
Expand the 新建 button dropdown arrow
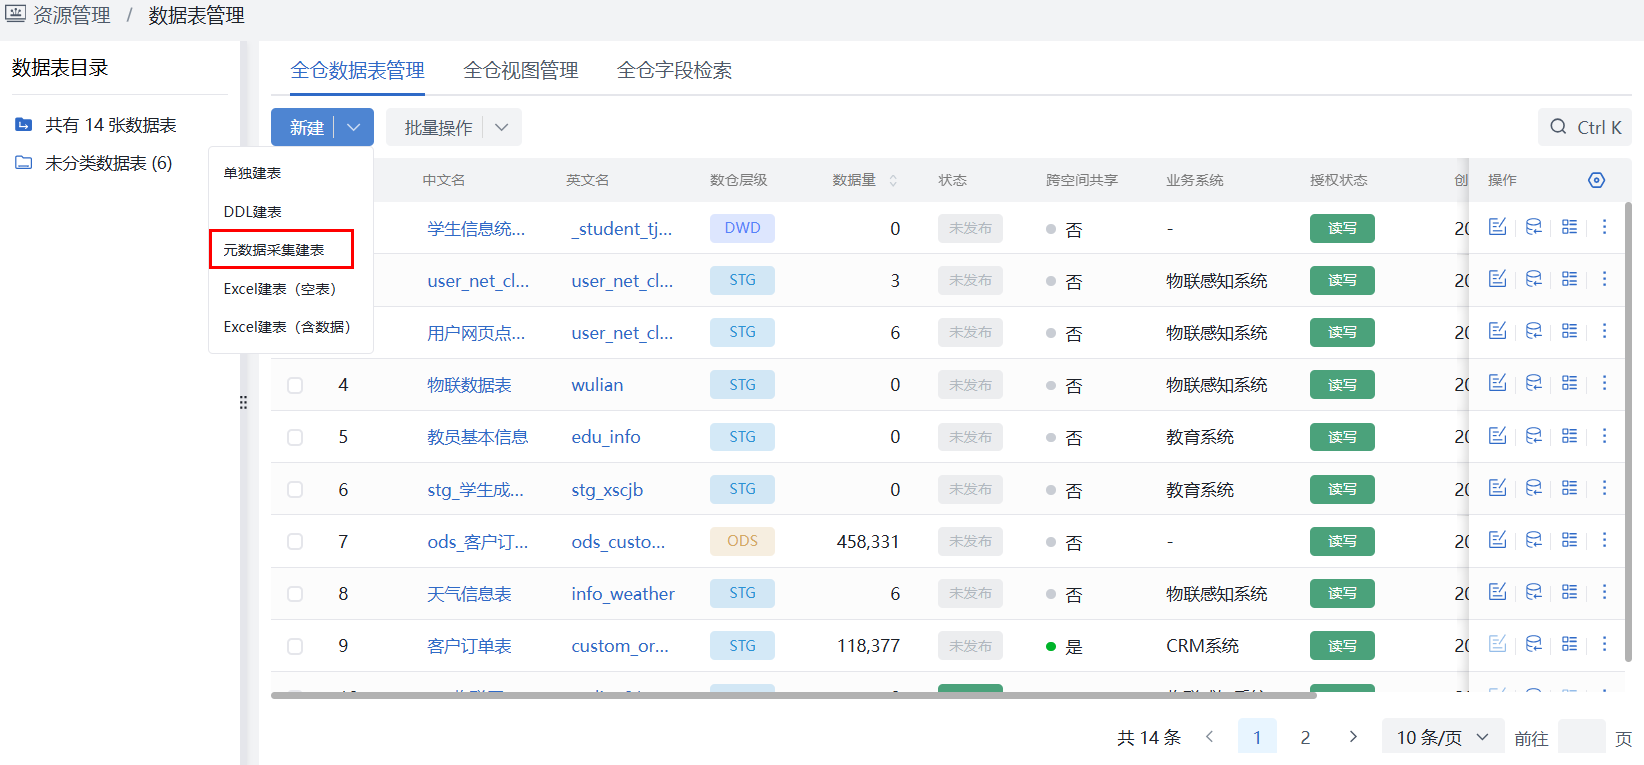(x=353, y=127)
